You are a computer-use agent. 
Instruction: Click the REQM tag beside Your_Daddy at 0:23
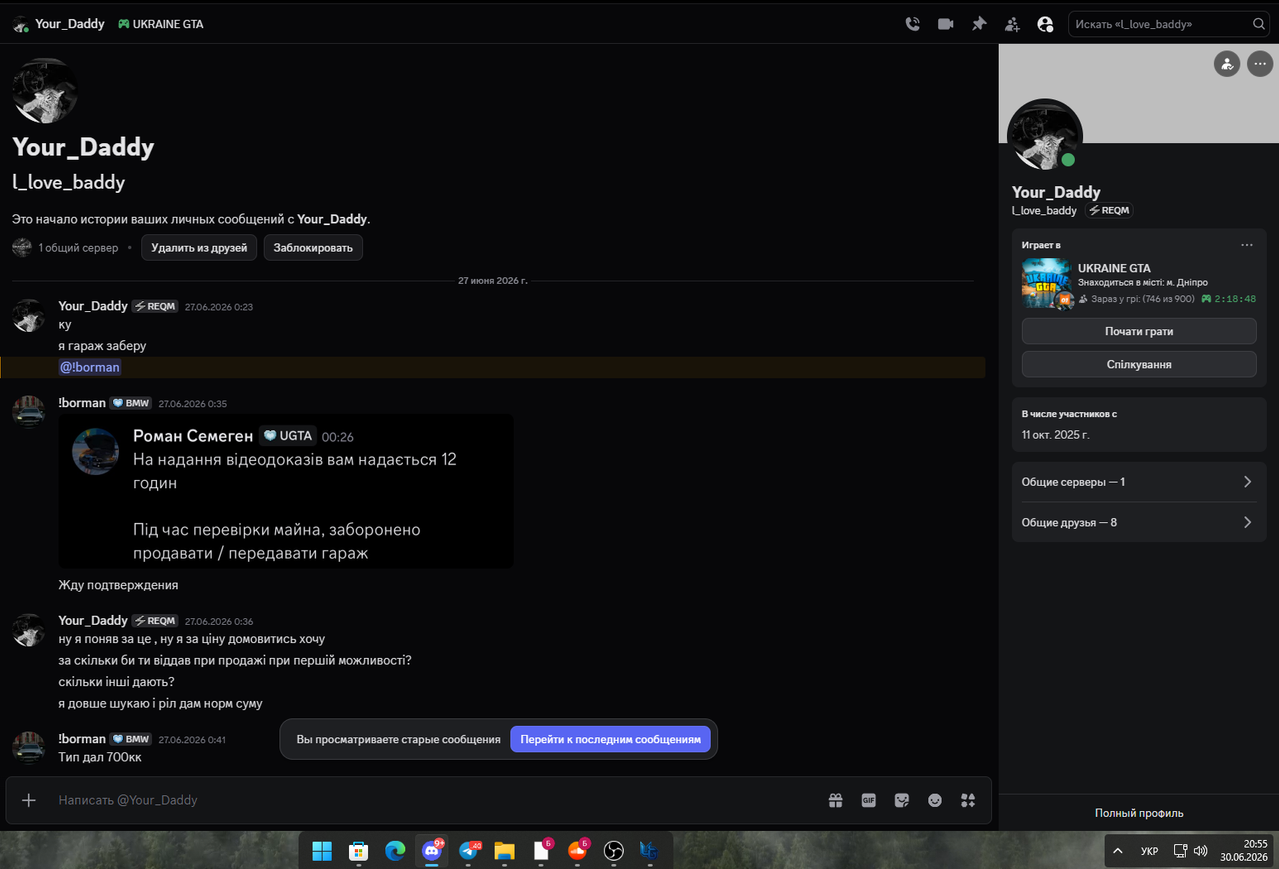coord(155,307)
